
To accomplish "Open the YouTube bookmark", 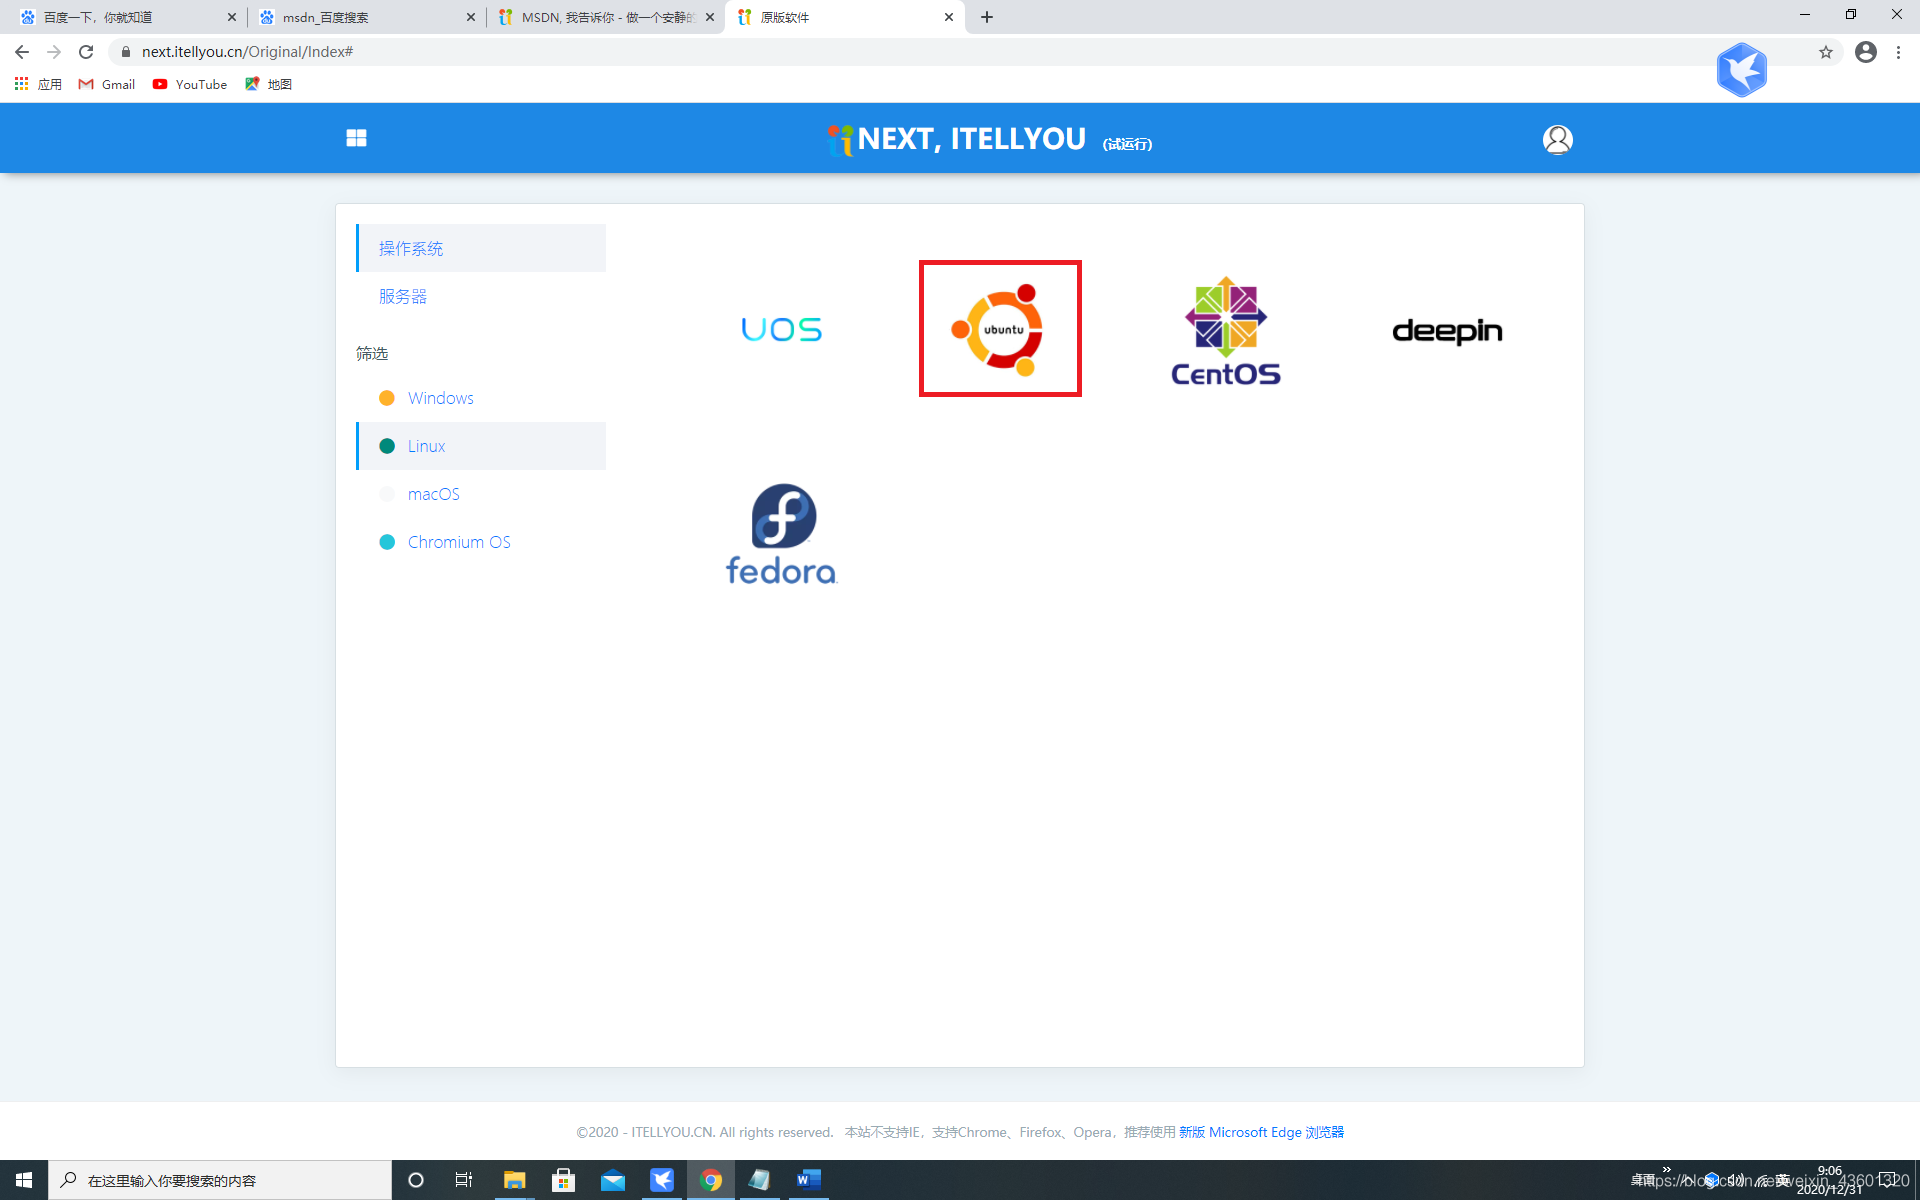I will pyautogui.click(x=190, y=84).
